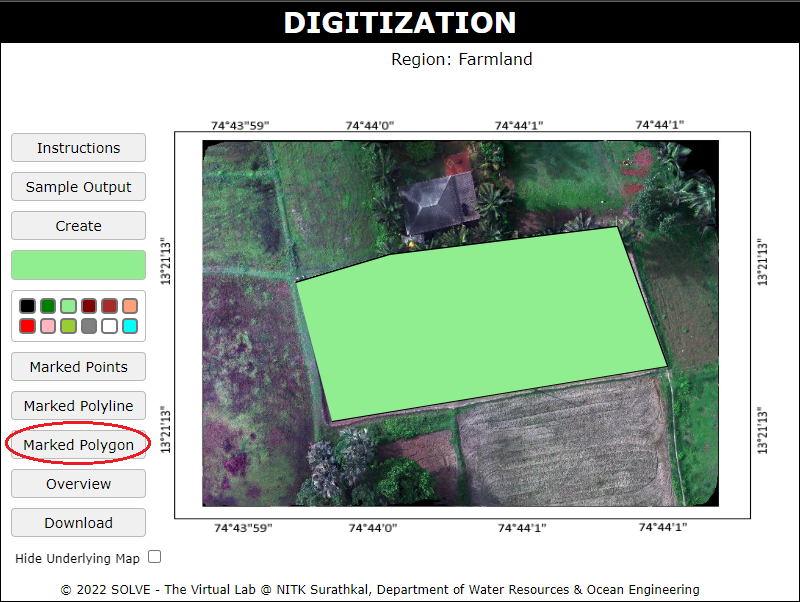Select the dark green color swatch
This screenshot has height=602, width=800.
[x=48, y=306]
